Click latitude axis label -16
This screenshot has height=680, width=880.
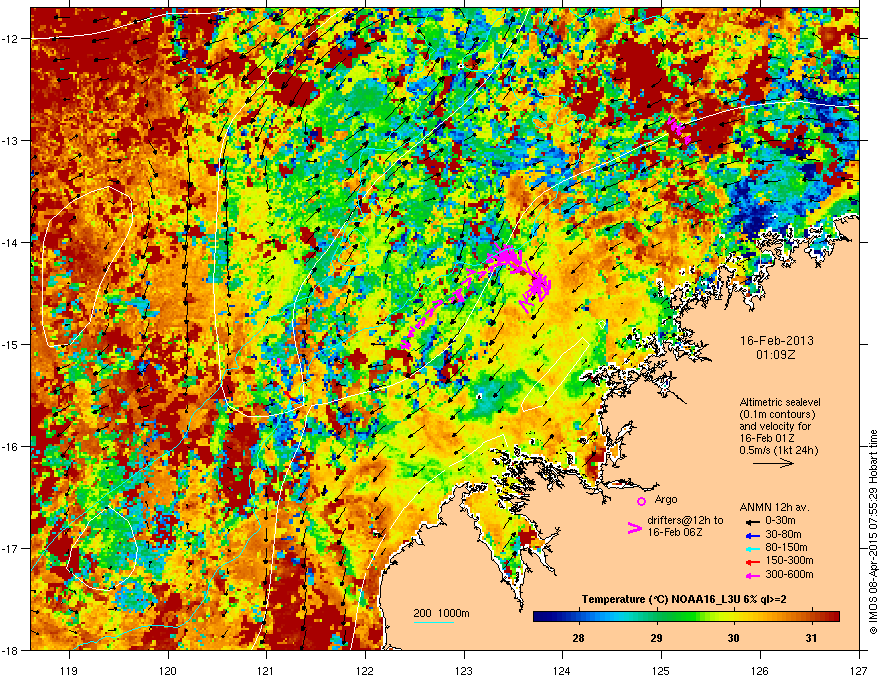(10, 447)
